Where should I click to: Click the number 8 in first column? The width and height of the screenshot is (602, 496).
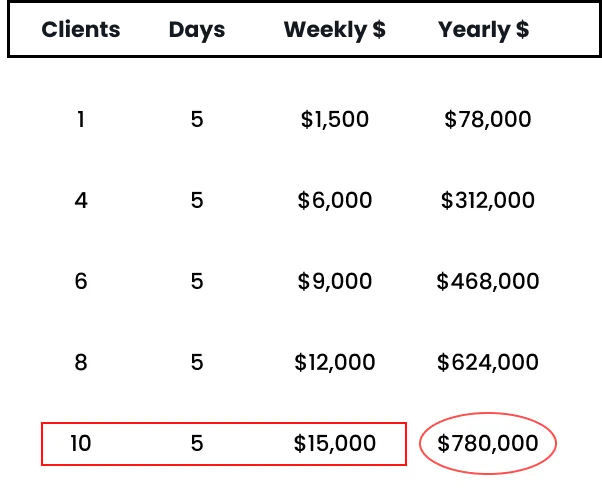pyautogui.click(x=81, y=363)
